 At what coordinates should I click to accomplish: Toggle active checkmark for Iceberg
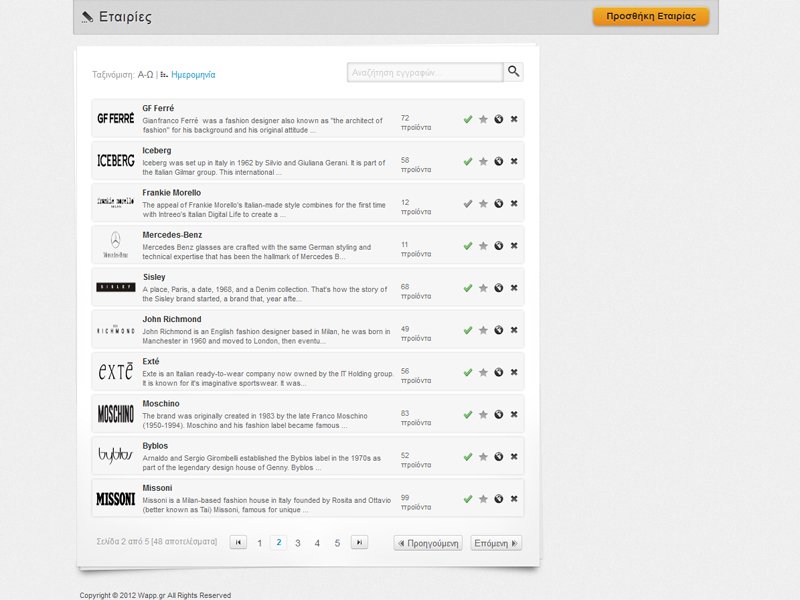click(x=468, y=162)
